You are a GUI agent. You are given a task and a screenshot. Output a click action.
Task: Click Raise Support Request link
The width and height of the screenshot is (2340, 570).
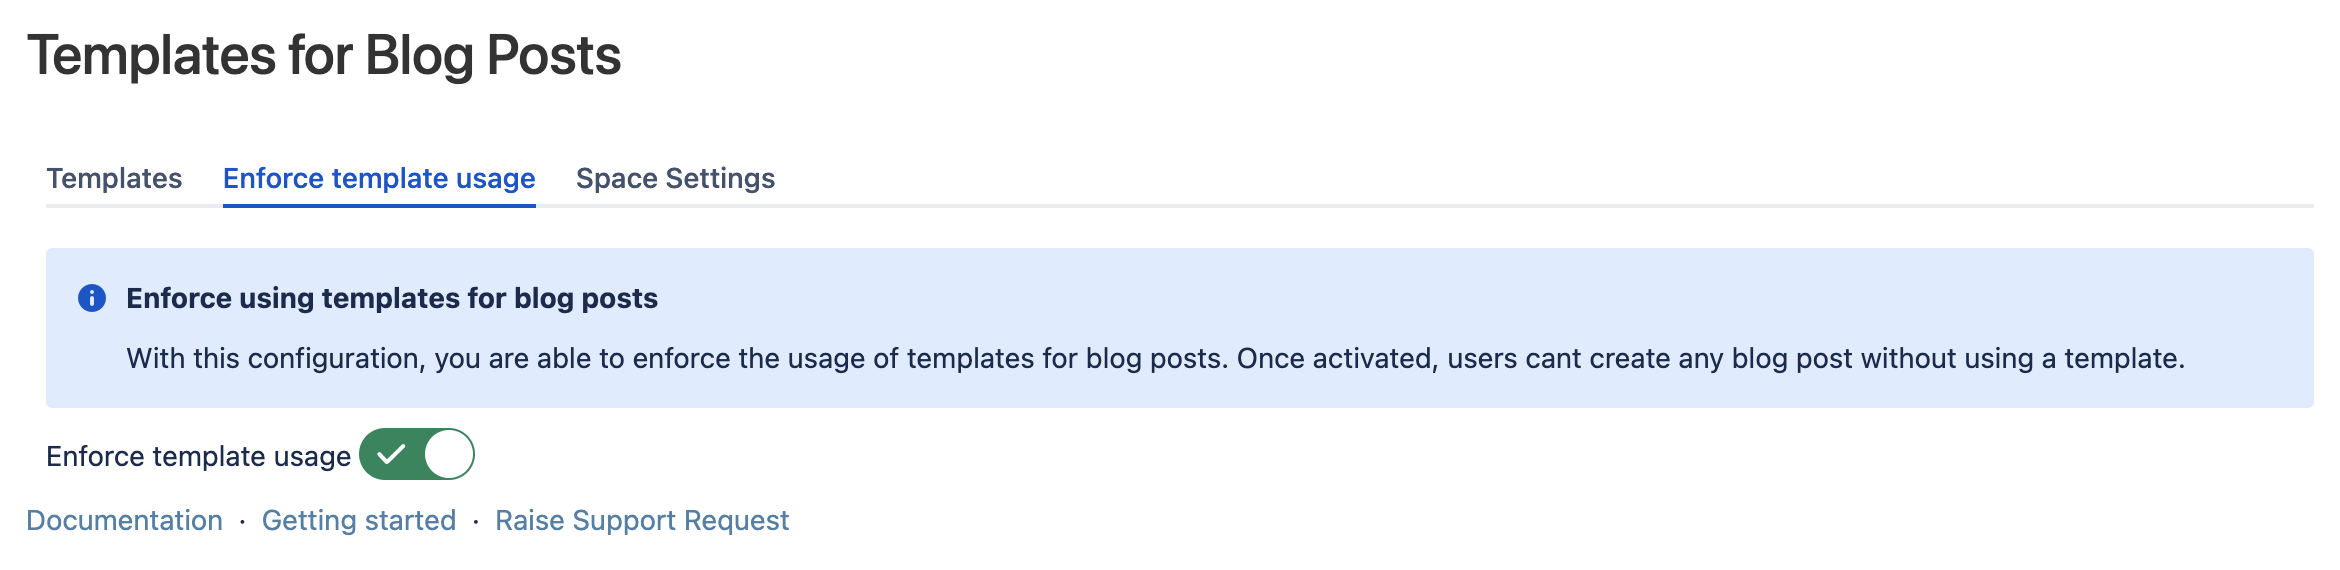point(641,520)
